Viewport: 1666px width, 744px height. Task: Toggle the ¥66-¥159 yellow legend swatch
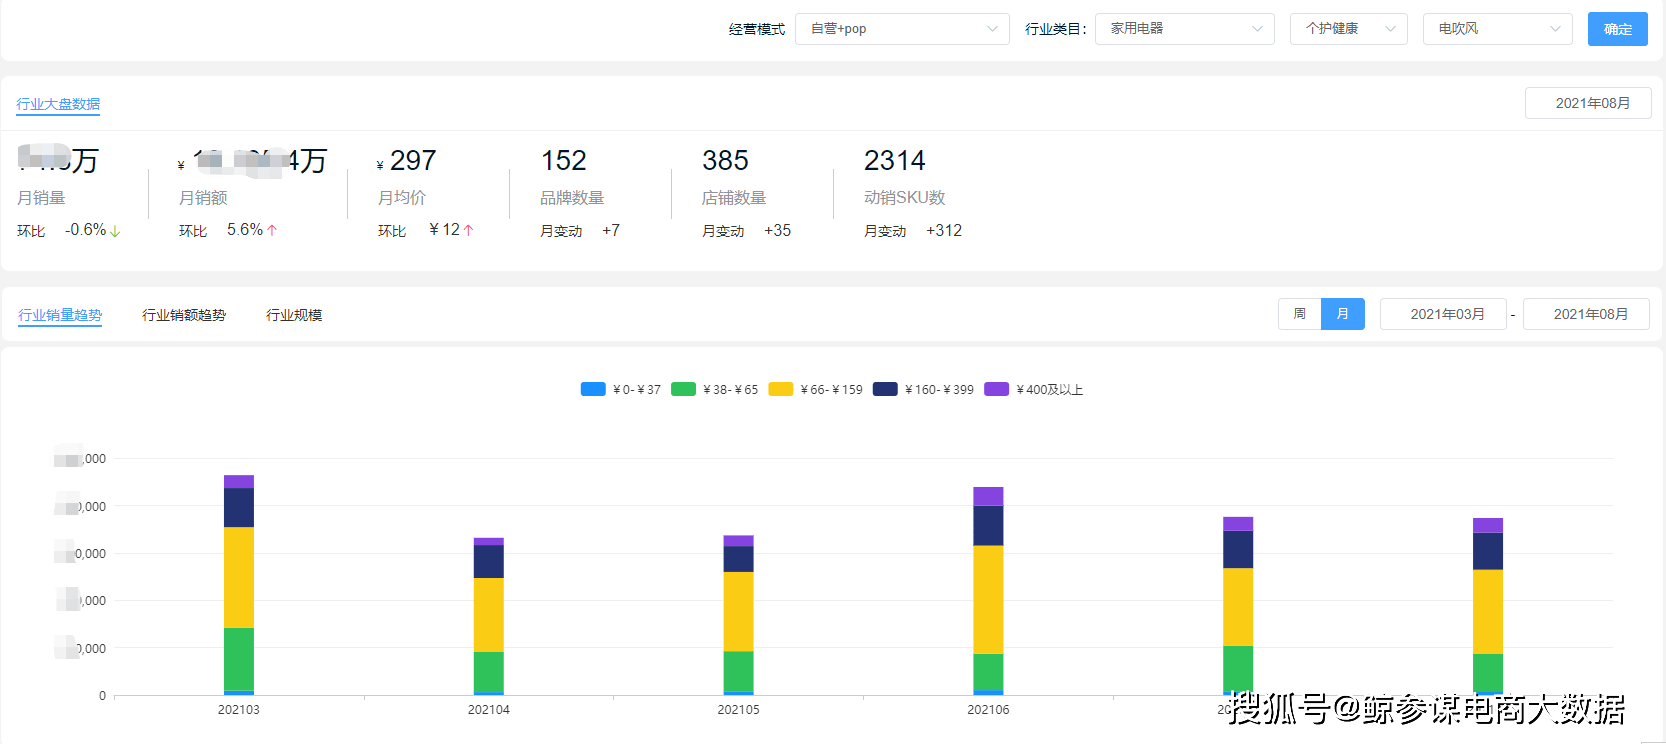[781, 389]
